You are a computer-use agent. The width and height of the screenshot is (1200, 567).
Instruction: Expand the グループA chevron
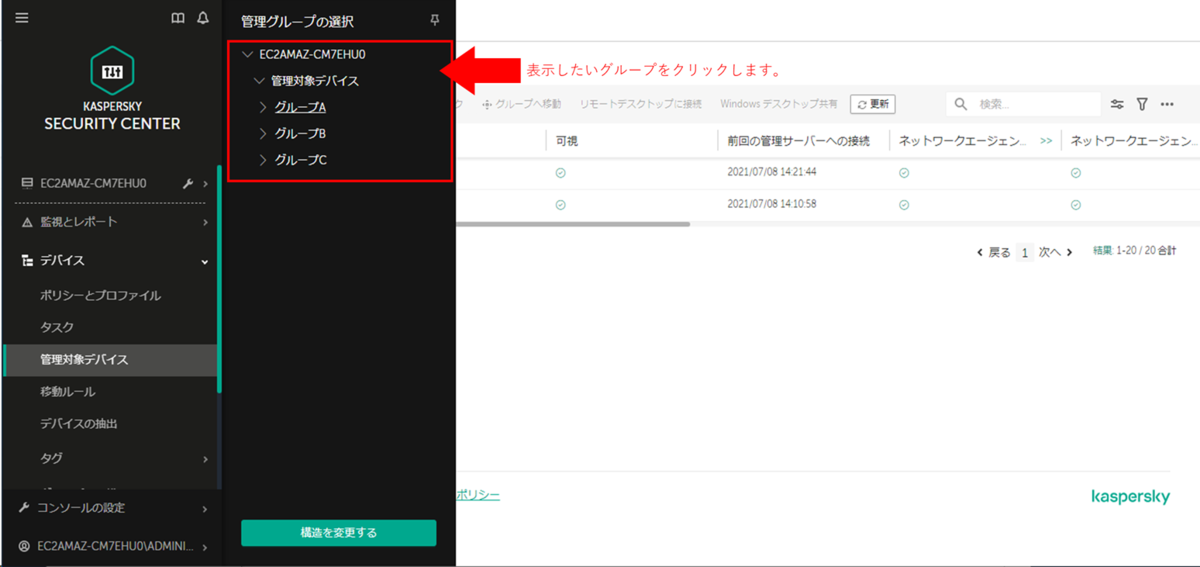264,107
